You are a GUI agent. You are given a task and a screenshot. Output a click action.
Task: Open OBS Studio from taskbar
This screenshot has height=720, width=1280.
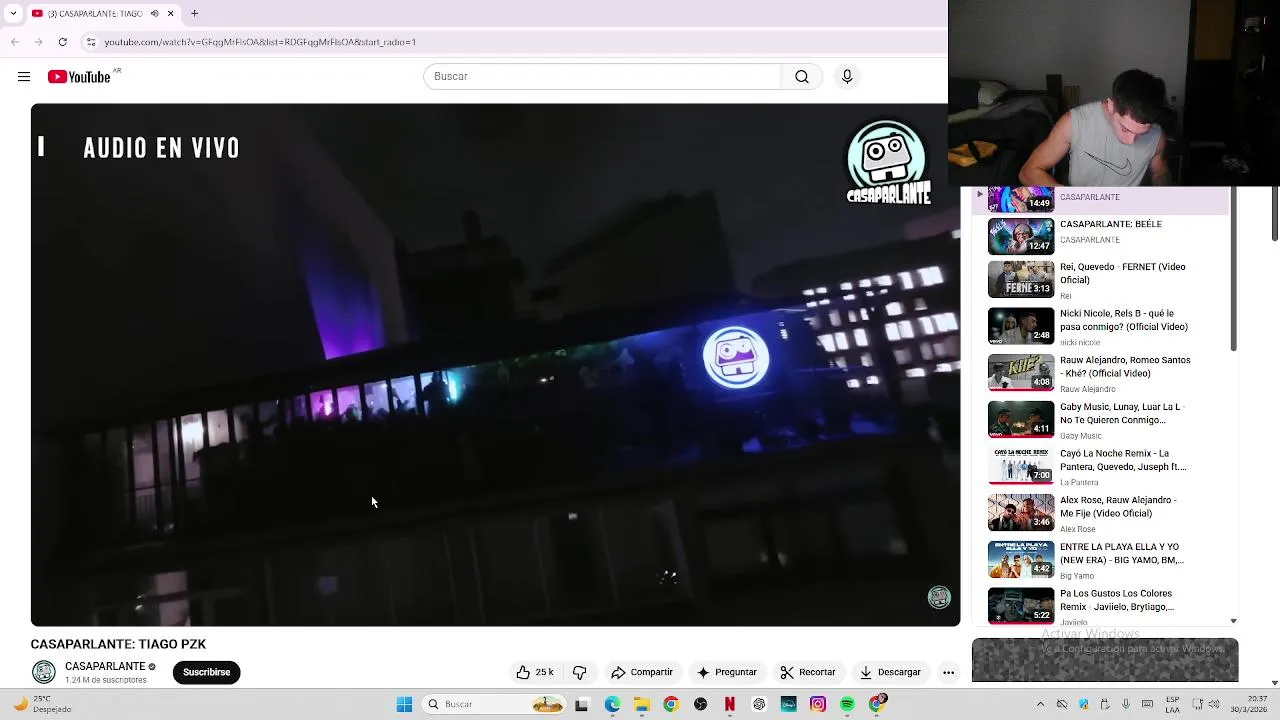[x=700, y=705]
